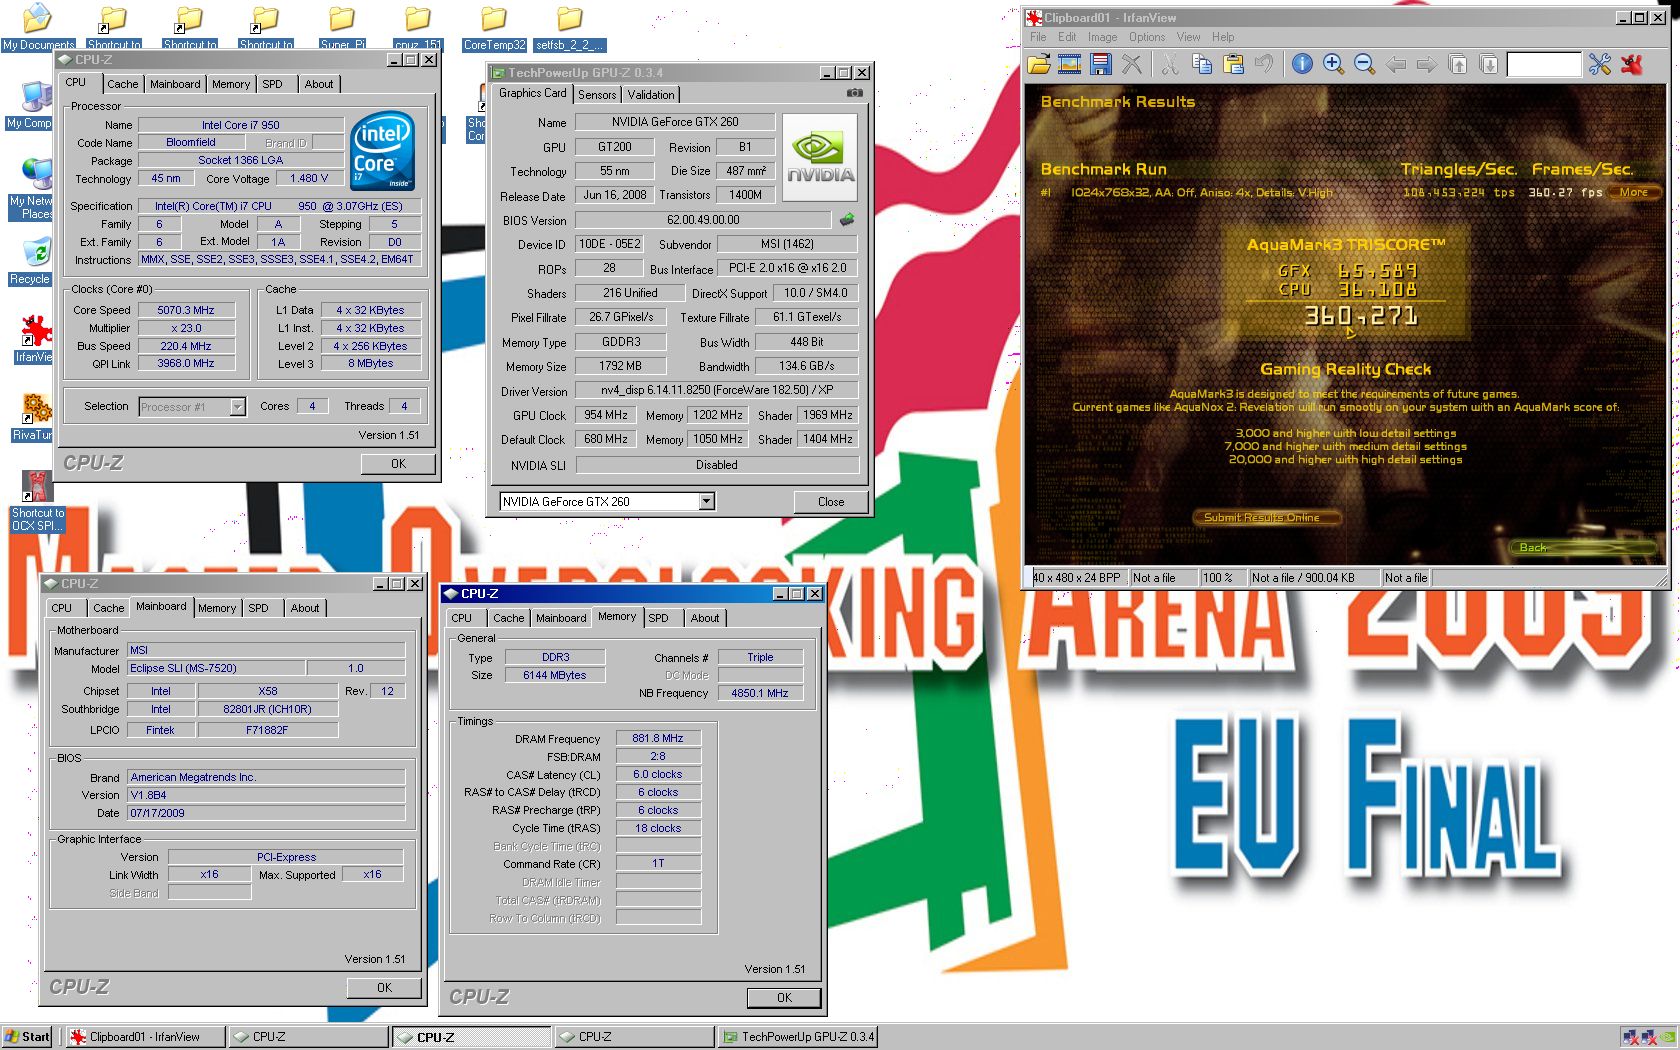This screenshot has height=1050, width=1680.
Task: Open the Processor #1 selection dropdown
Action: (237, 407)
